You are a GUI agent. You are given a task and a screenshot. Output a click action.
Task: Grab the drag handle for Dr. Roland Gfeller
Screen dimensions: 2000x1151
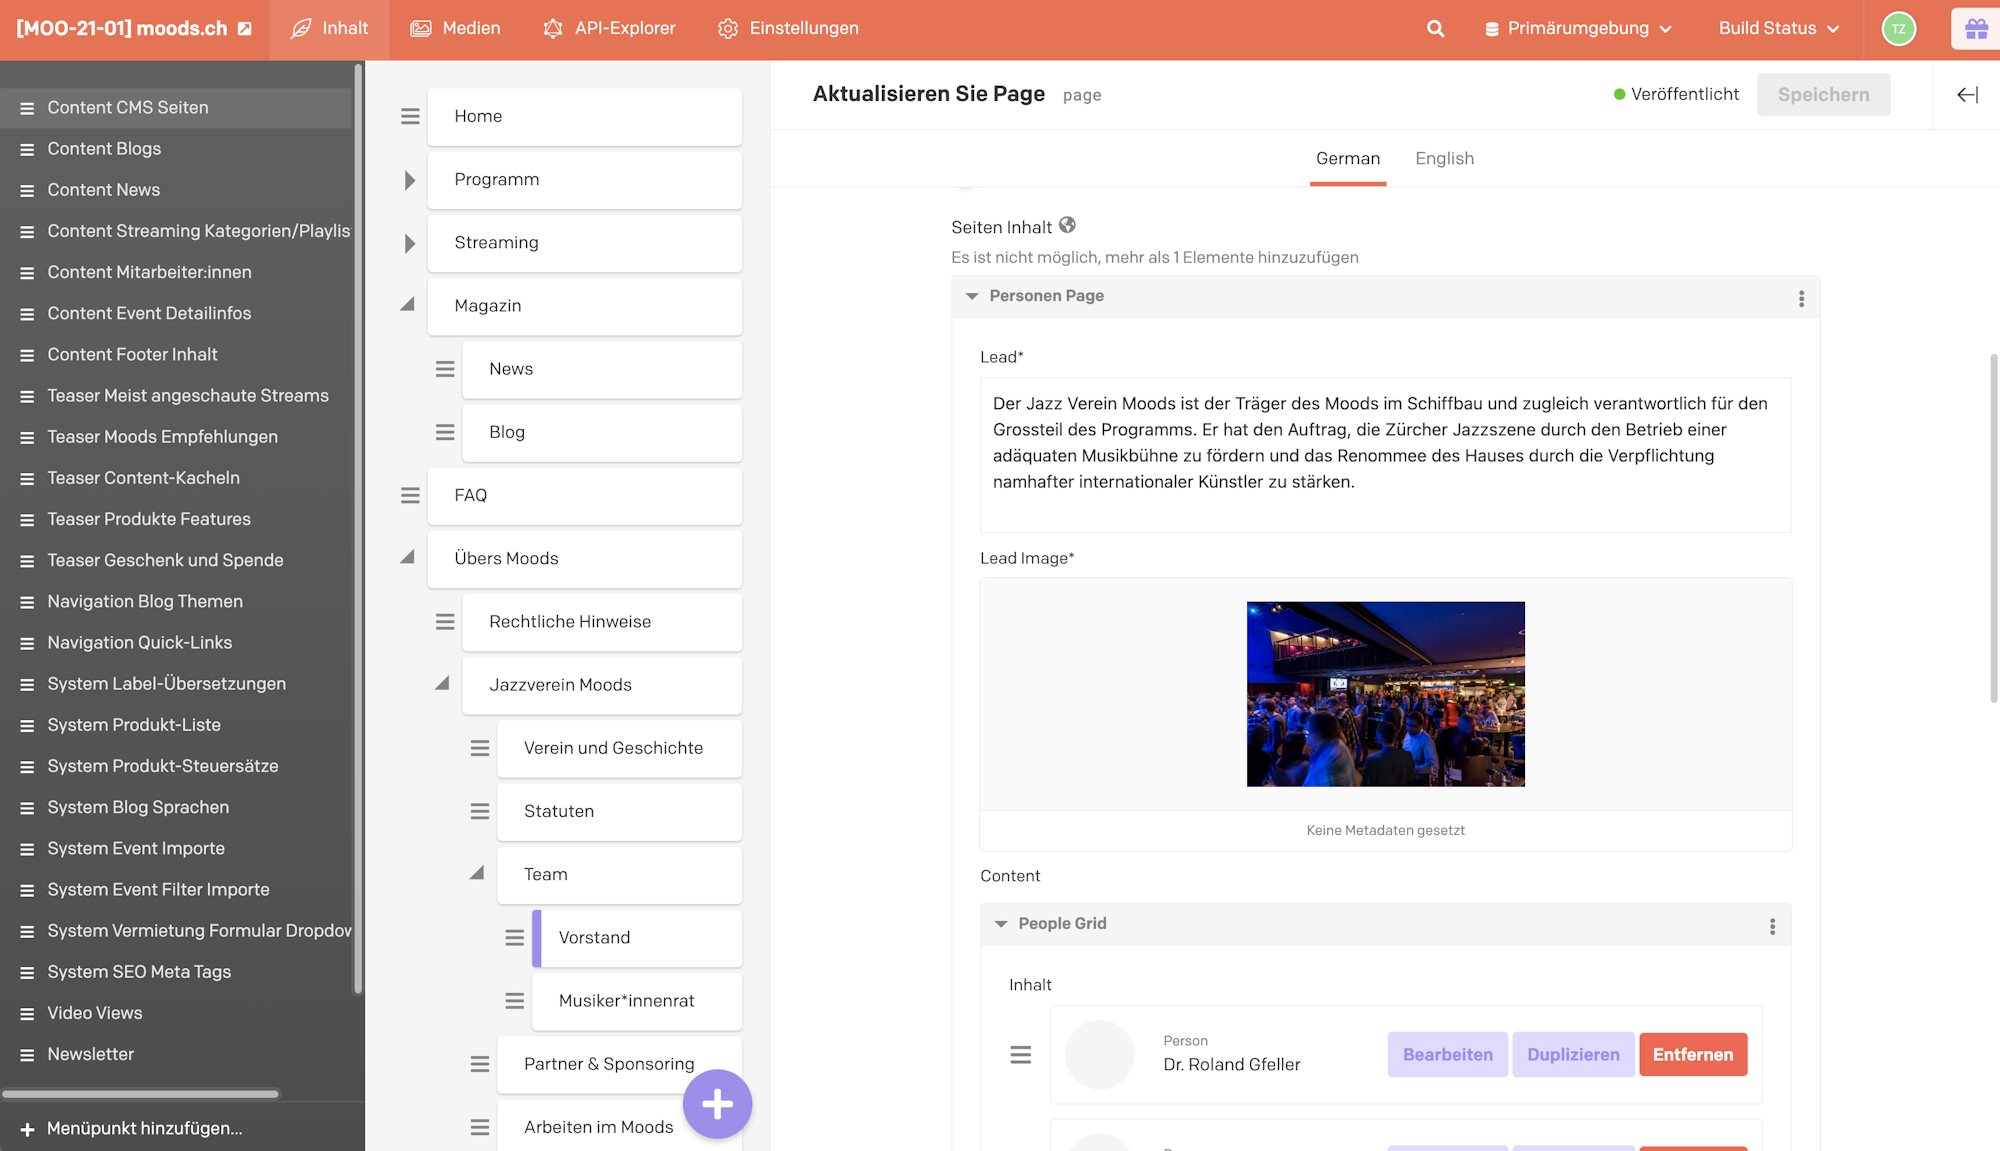point(1020,1054)
